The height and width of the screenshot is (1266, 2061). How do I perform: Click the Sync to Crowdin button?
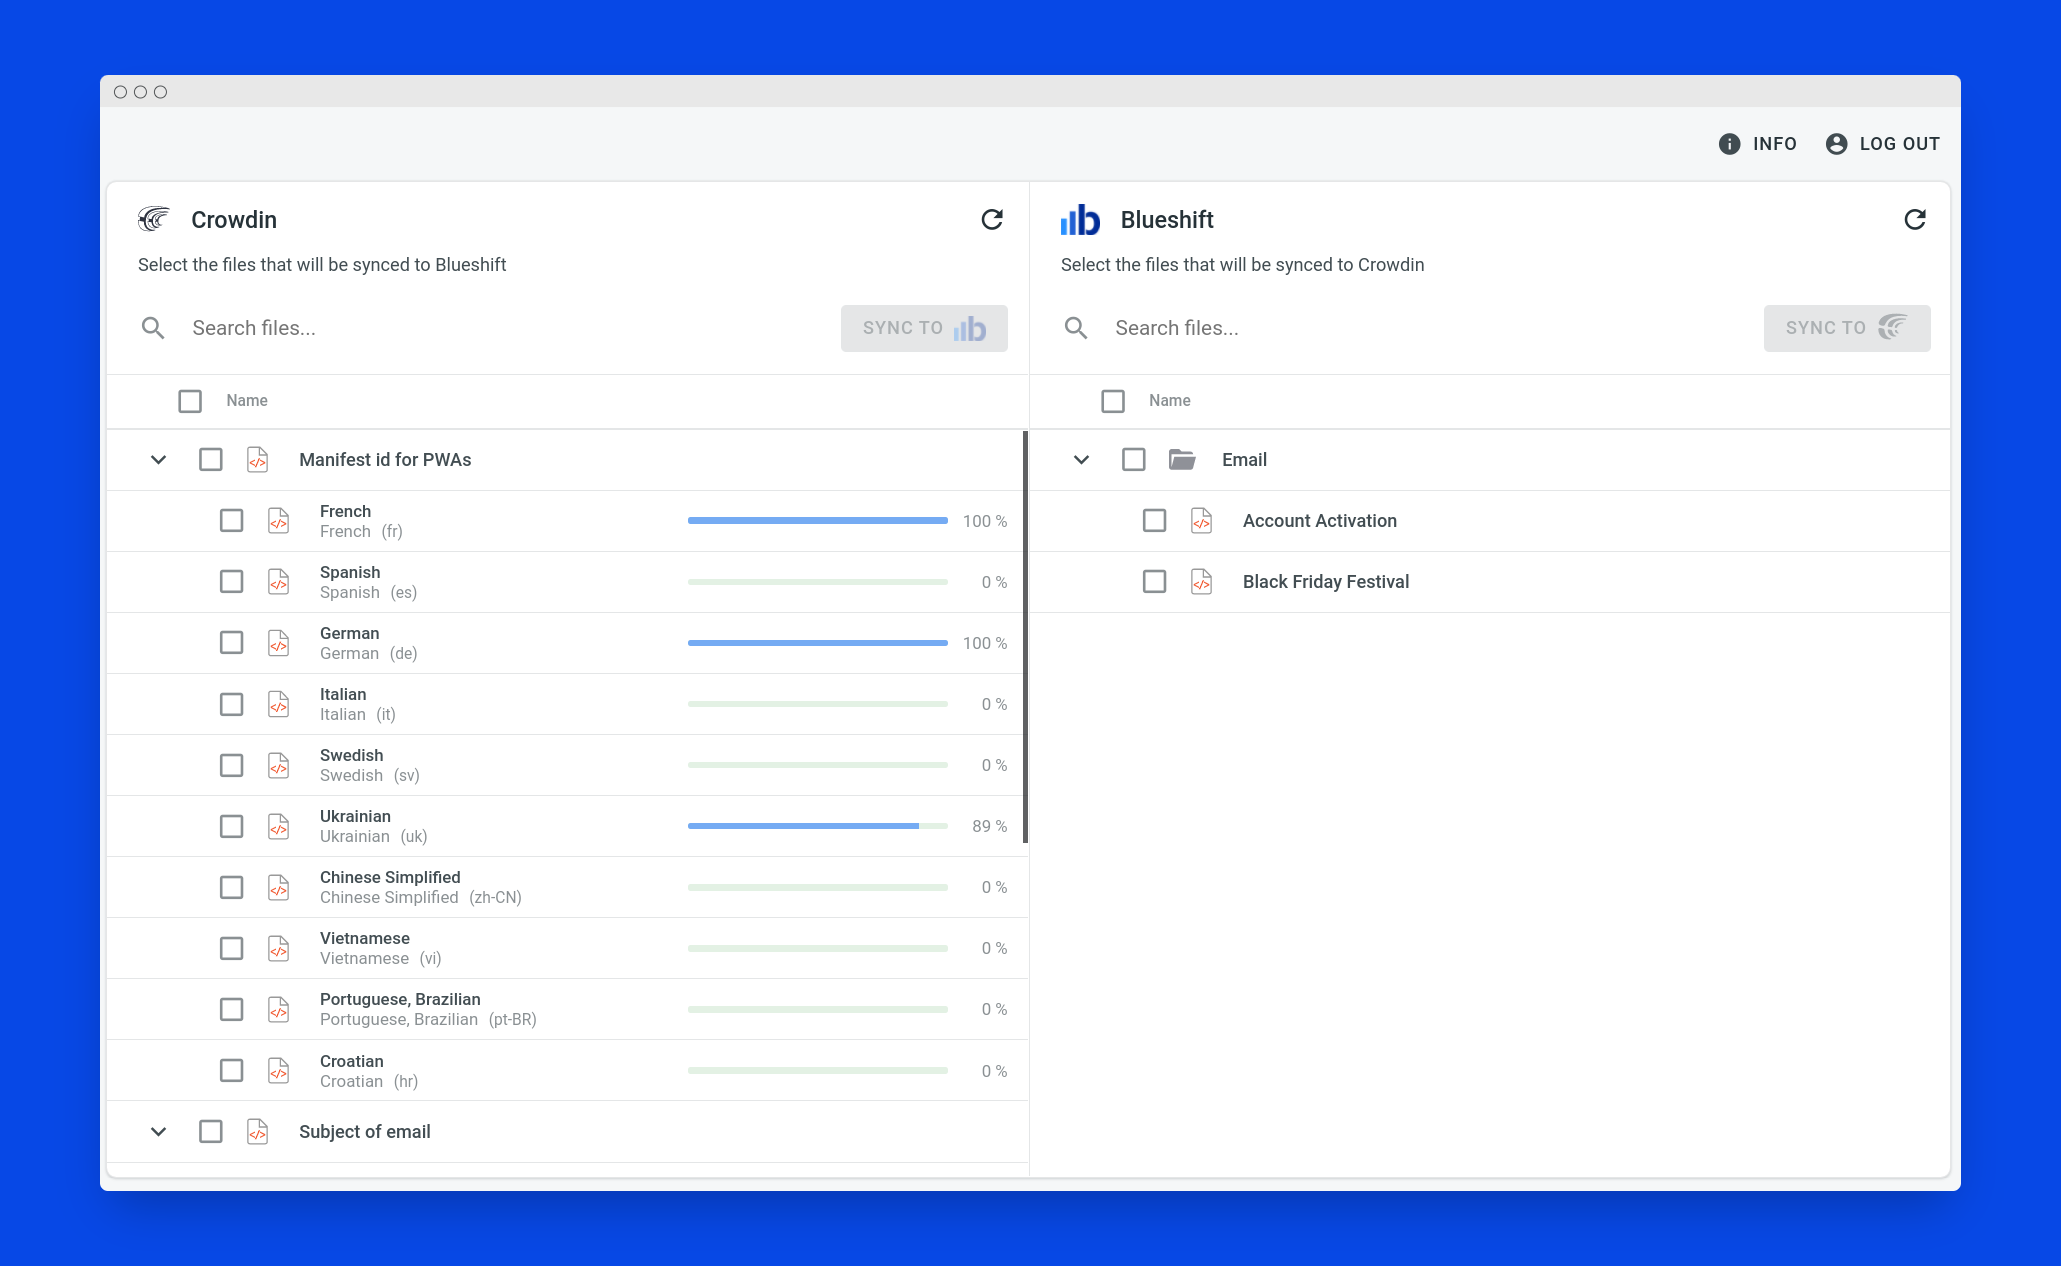(x=1847, y=328)
